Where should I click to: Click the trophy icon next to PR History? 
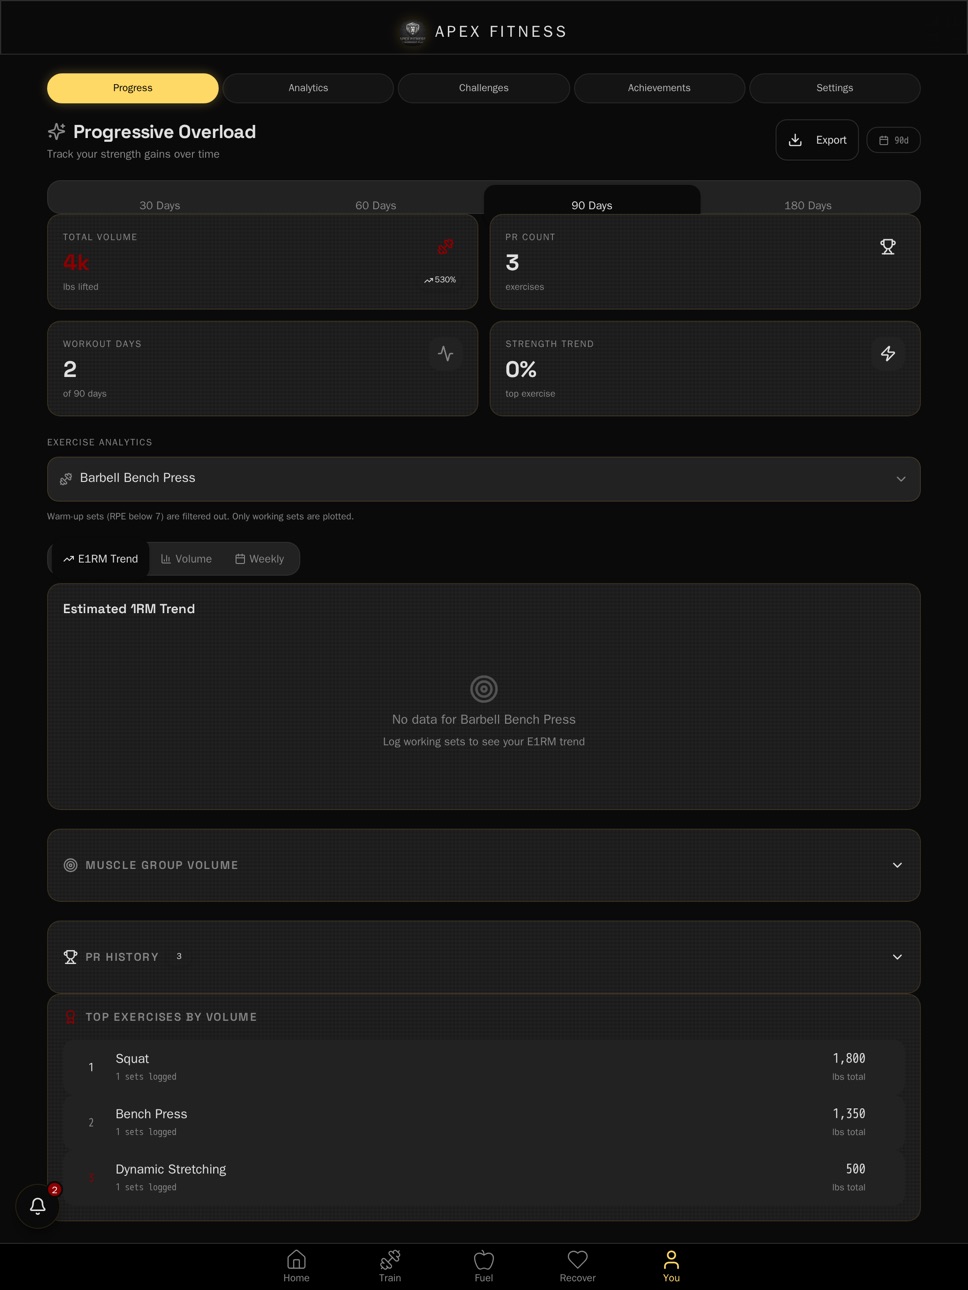[71, 957]
